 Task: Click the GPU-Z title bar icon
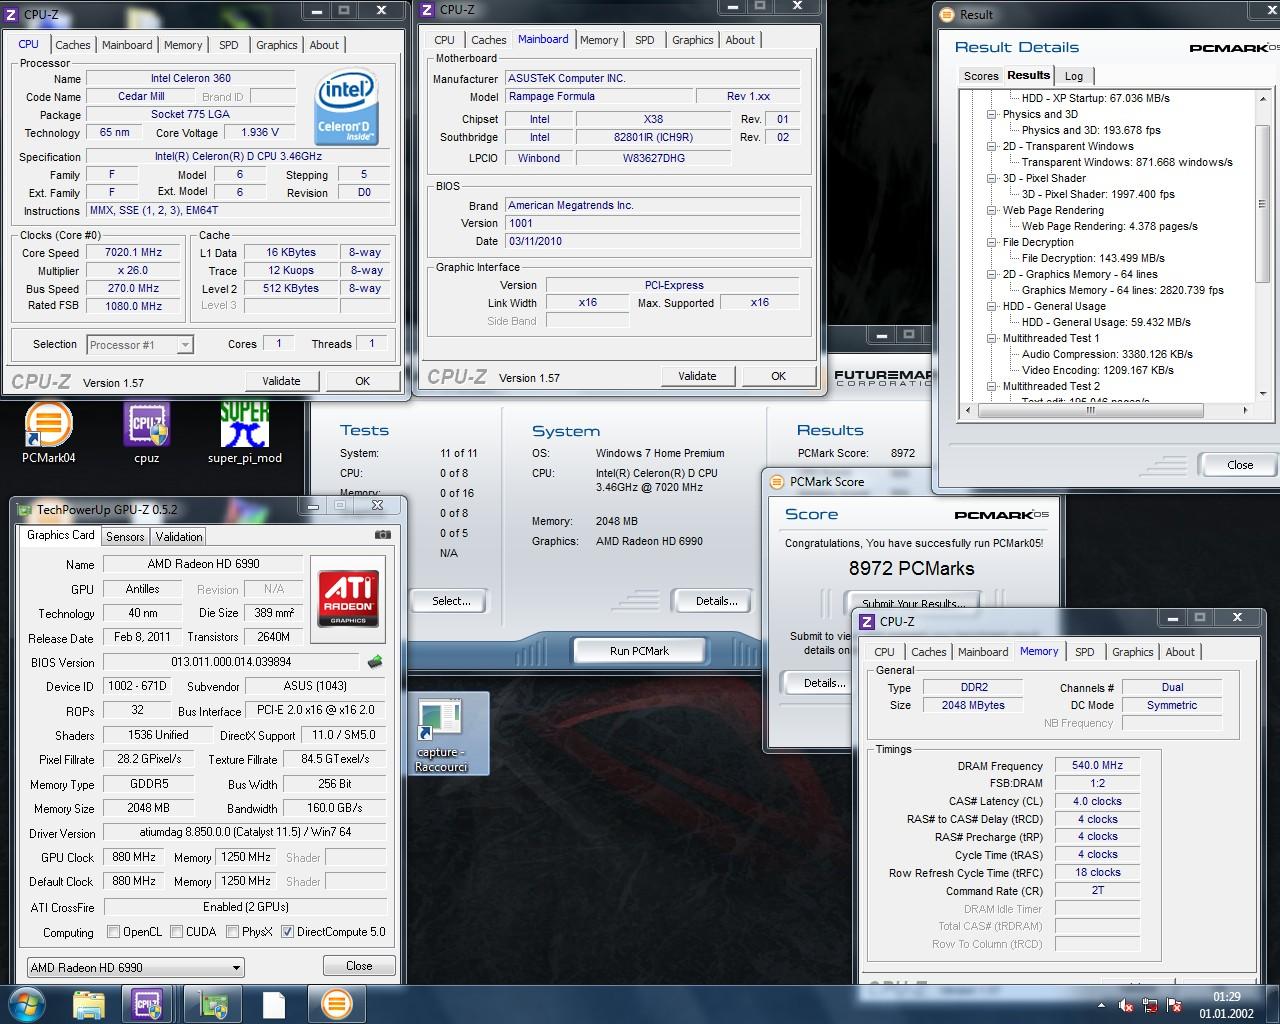[24, 510]
